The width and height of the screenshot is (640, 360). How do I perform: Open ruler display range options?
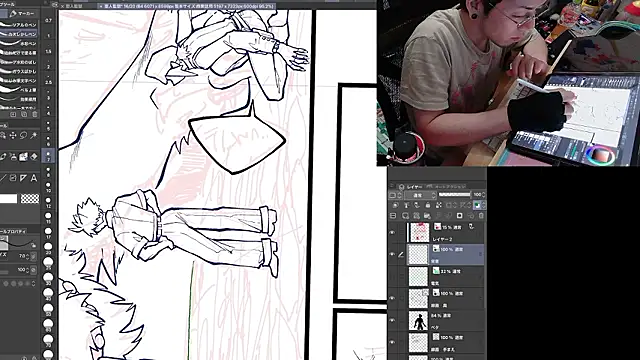point(469,205)
